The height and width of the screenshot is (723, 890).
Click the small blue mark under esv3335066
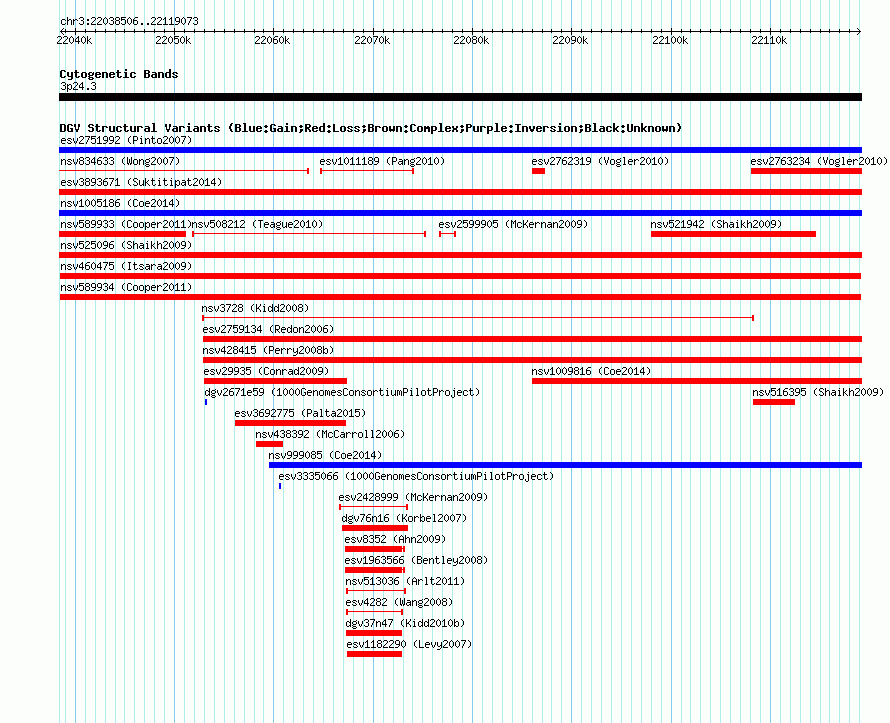point(280,486)
